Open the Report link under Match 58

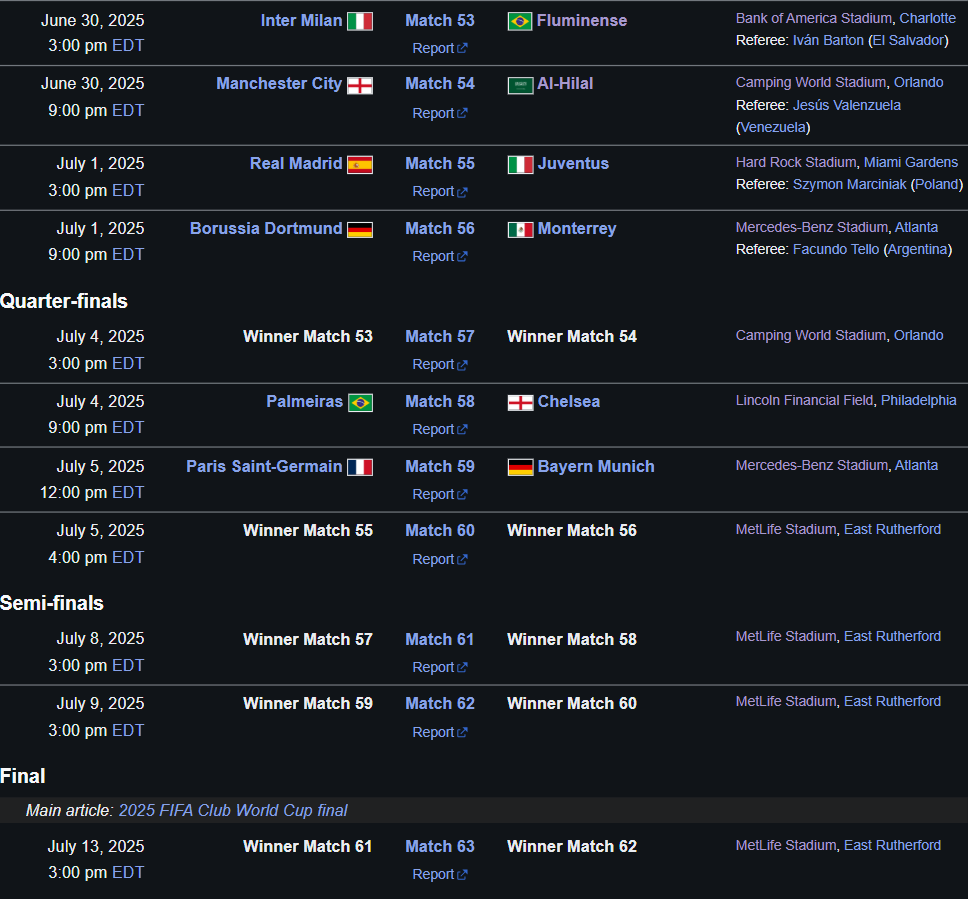[x=440, y=429]
